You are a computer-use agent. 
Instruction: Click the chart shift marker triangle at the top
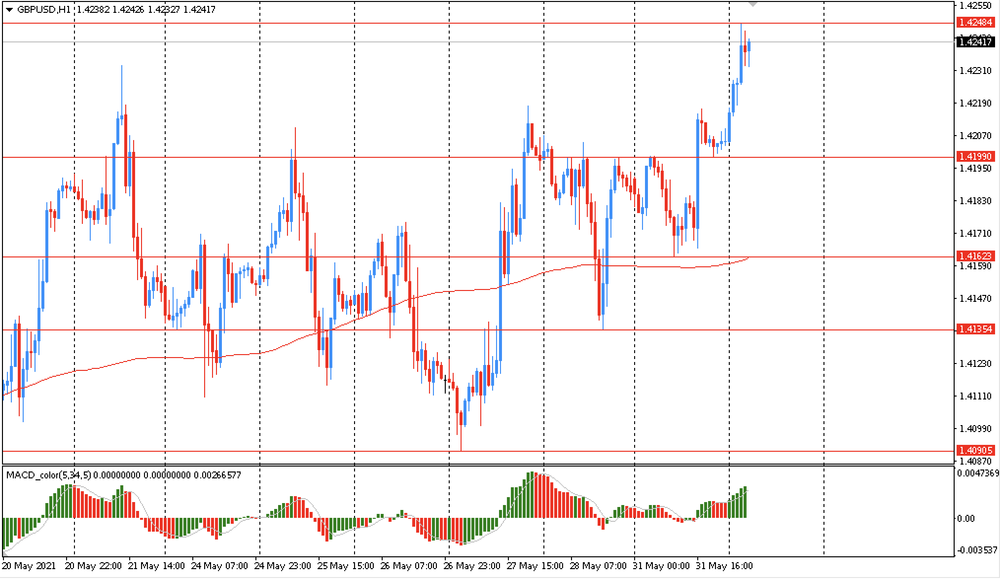[753, 4]
